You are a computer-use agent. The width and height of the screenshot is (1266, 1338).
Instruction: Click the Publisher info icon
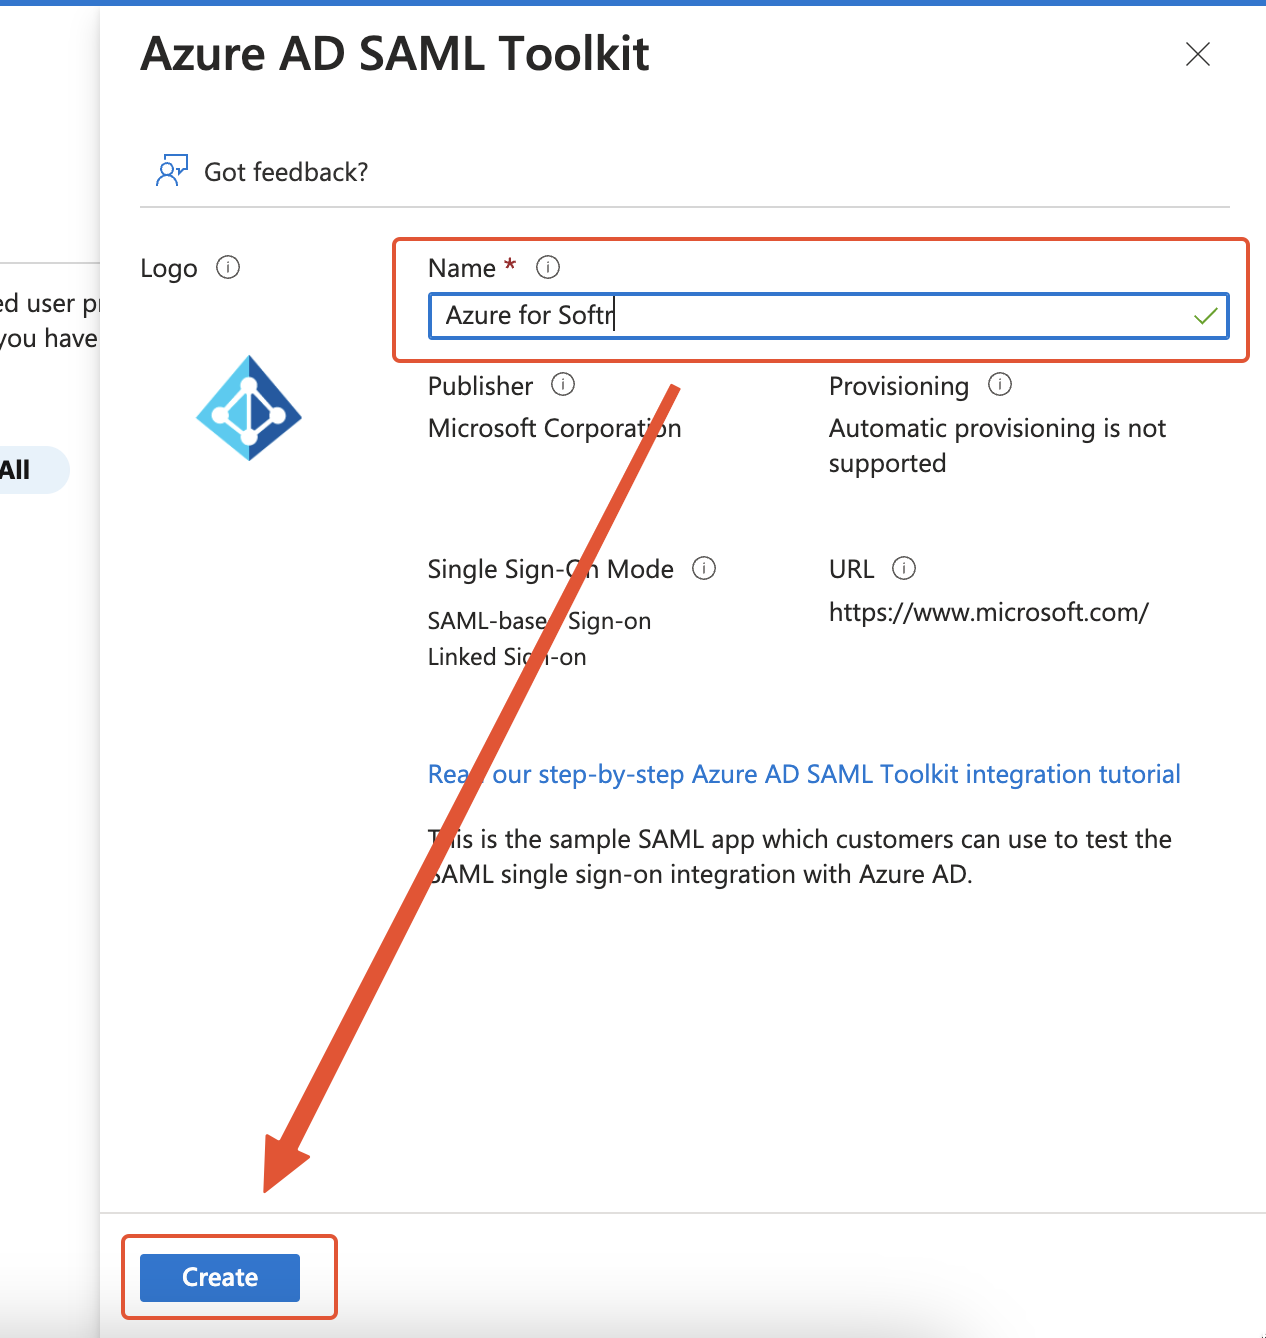click(x=563, y=384)
